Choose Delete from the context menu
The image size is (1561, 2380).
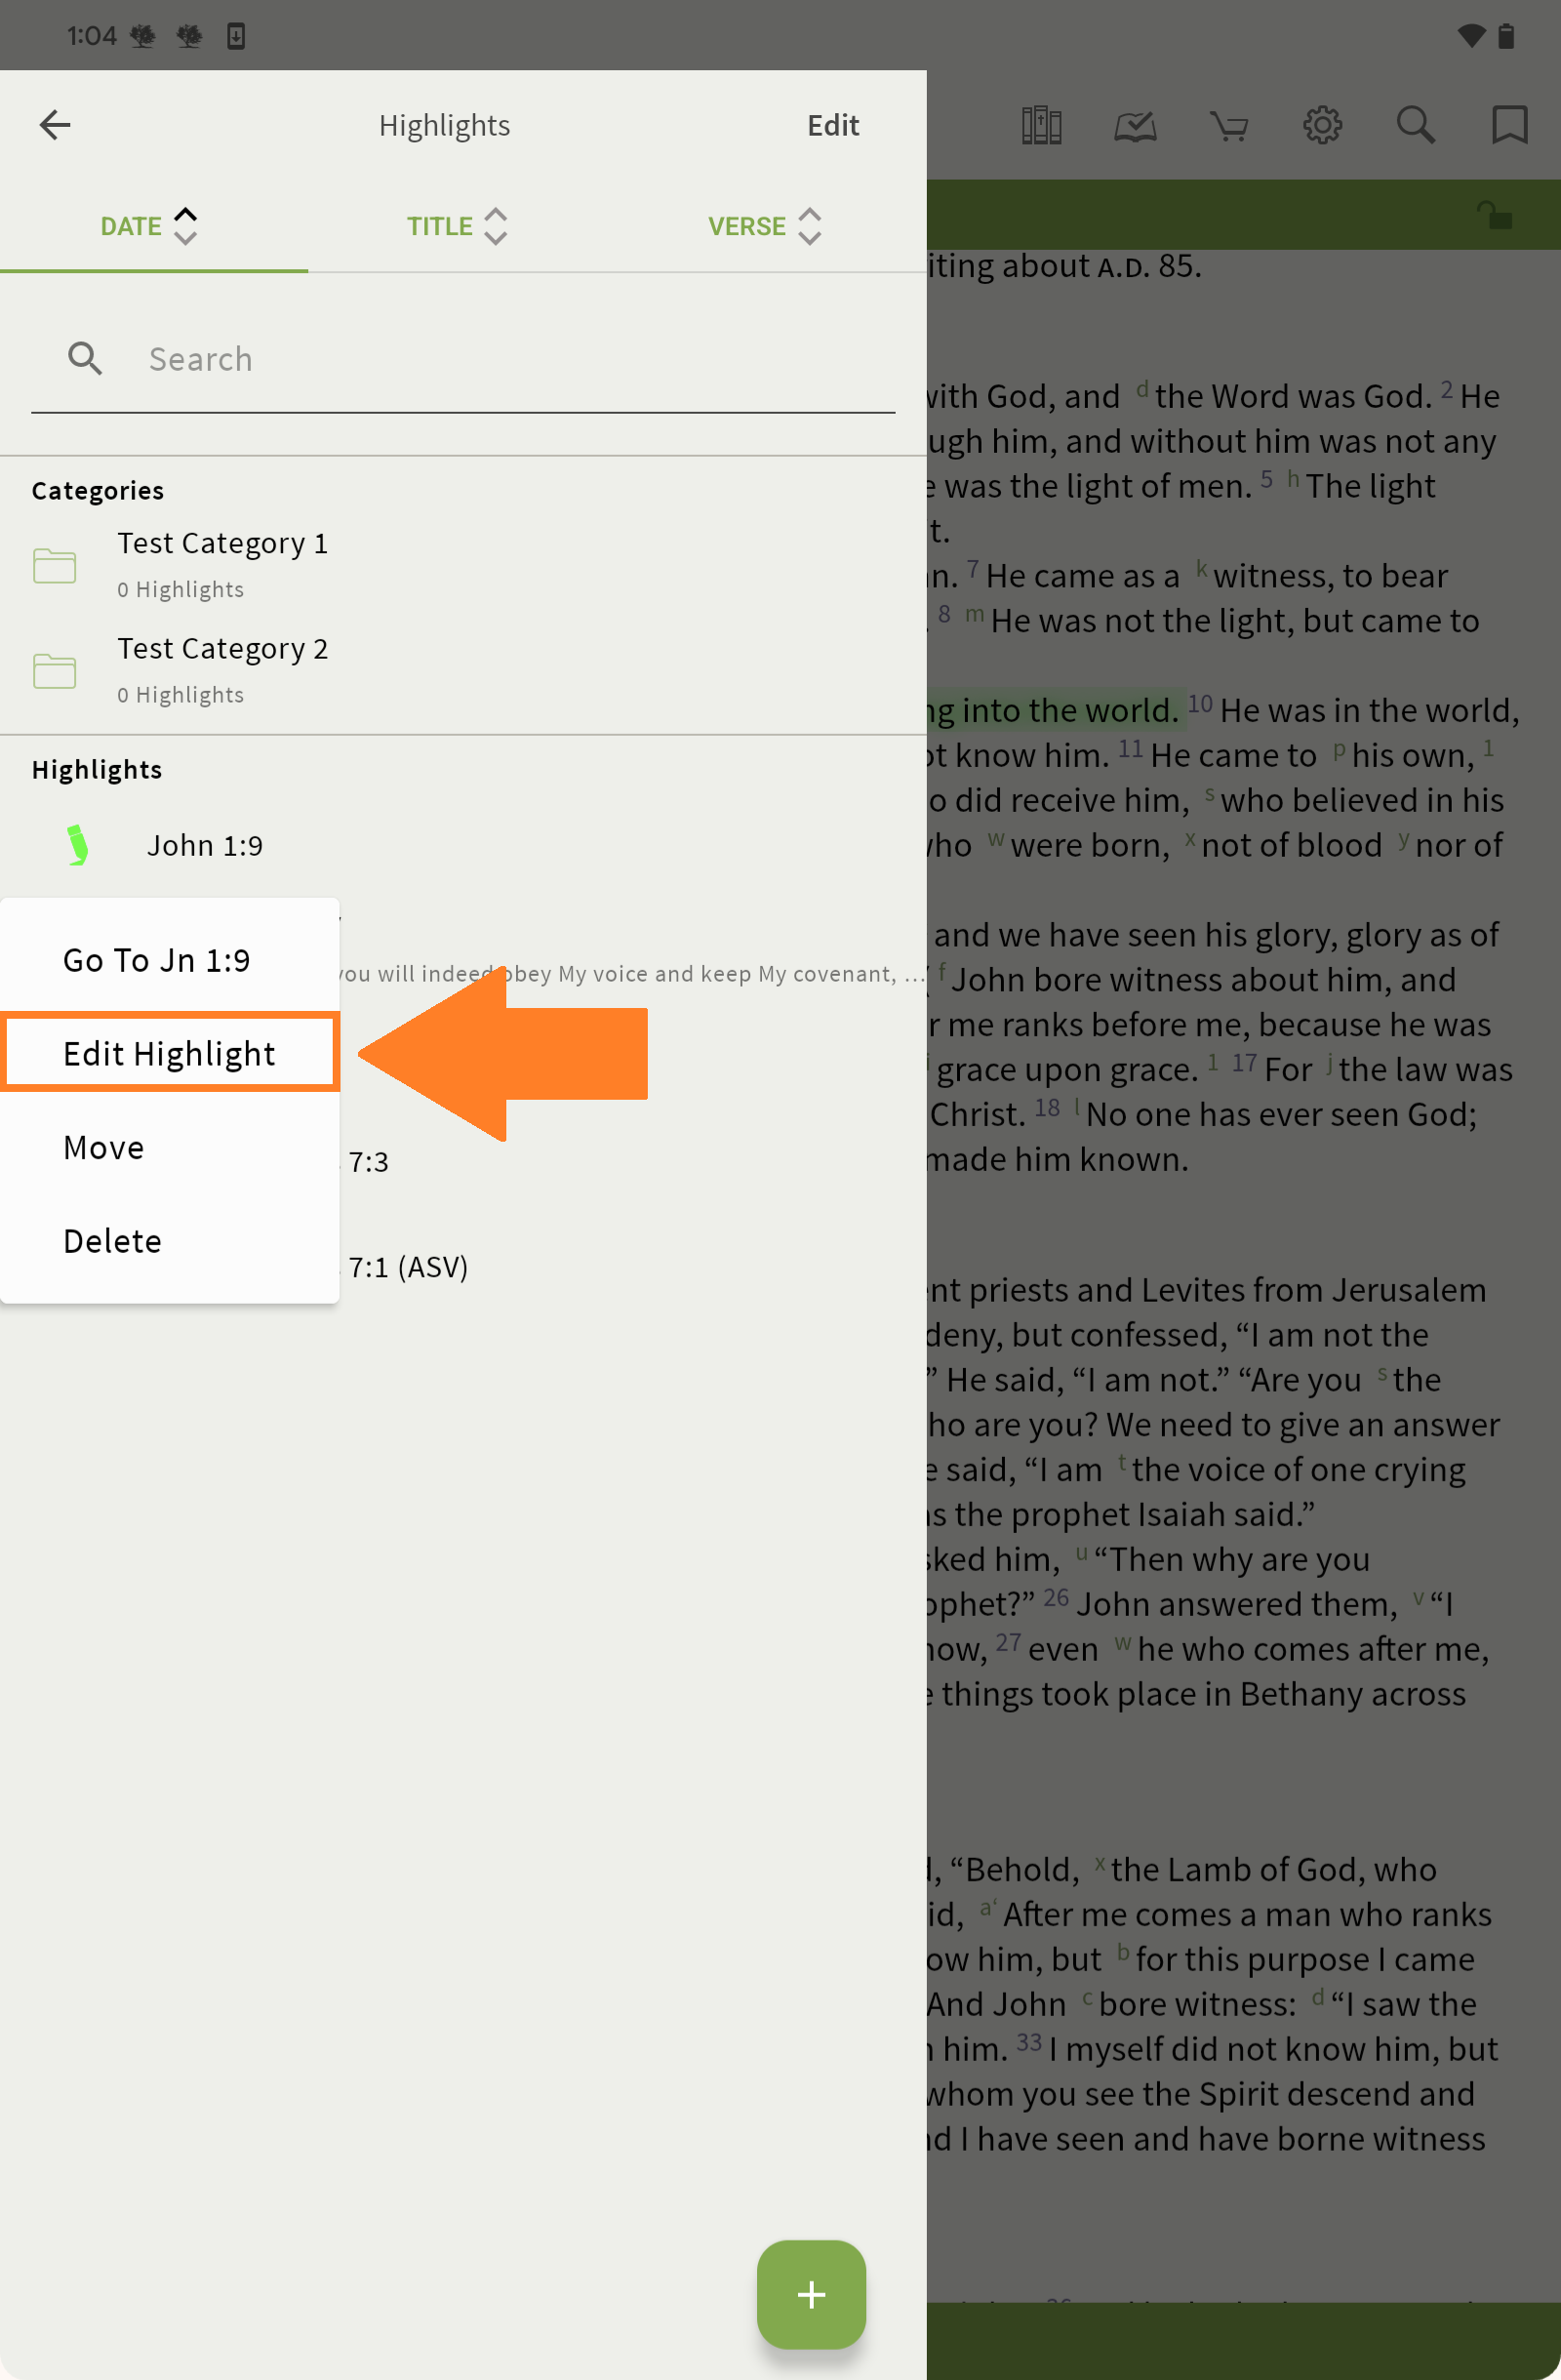tap(112, 1240)
